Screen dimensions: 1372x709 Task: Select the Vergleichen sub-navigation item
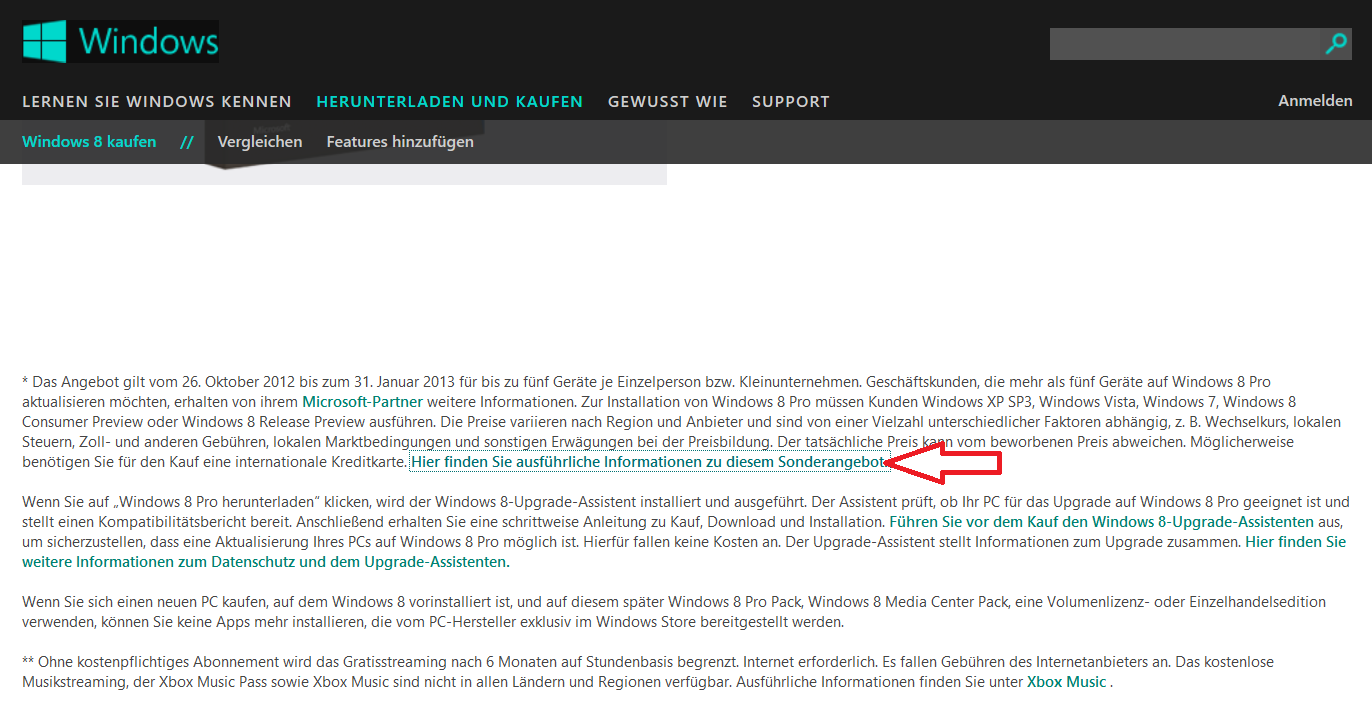pyautogui.click(x=260, y=141)
